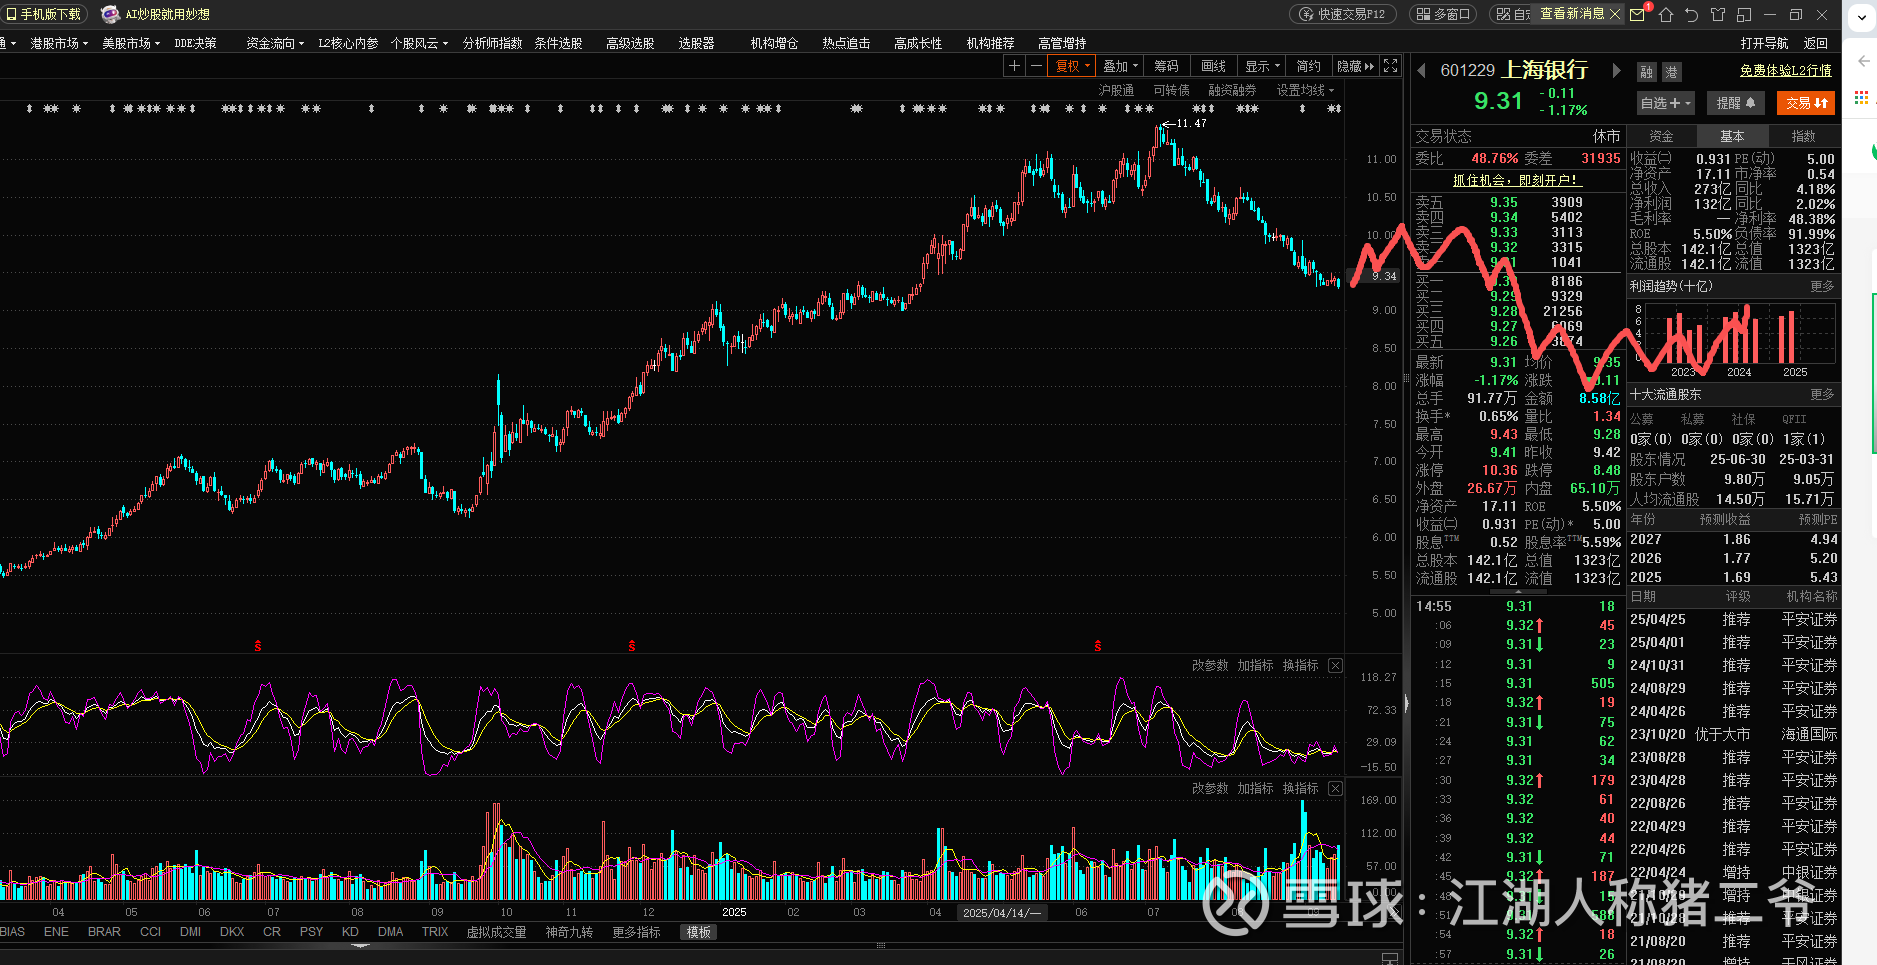1877x965 pixels.
Task: Expand the 资金流向 menu
Action: click(275, 43)
